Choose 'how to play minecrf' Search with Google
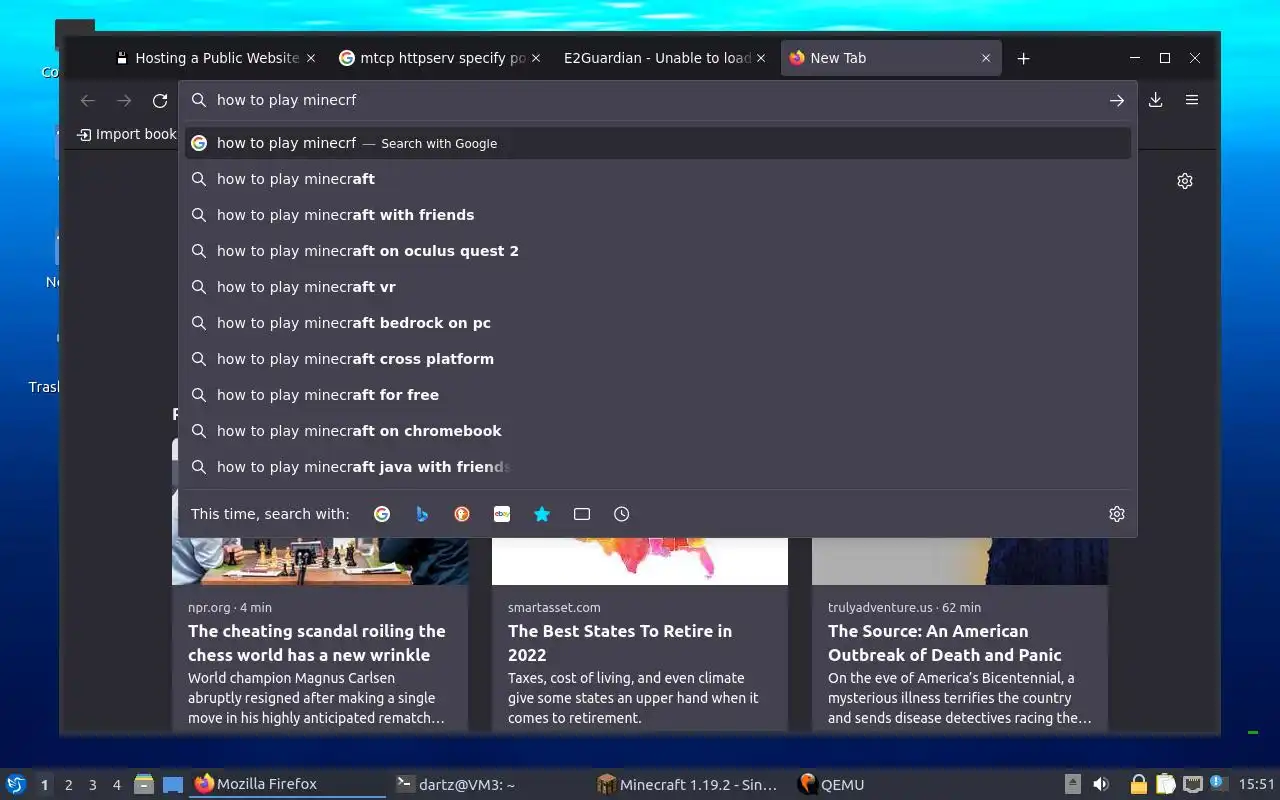This screenshot has width=1280, height=800. point(658,143)
